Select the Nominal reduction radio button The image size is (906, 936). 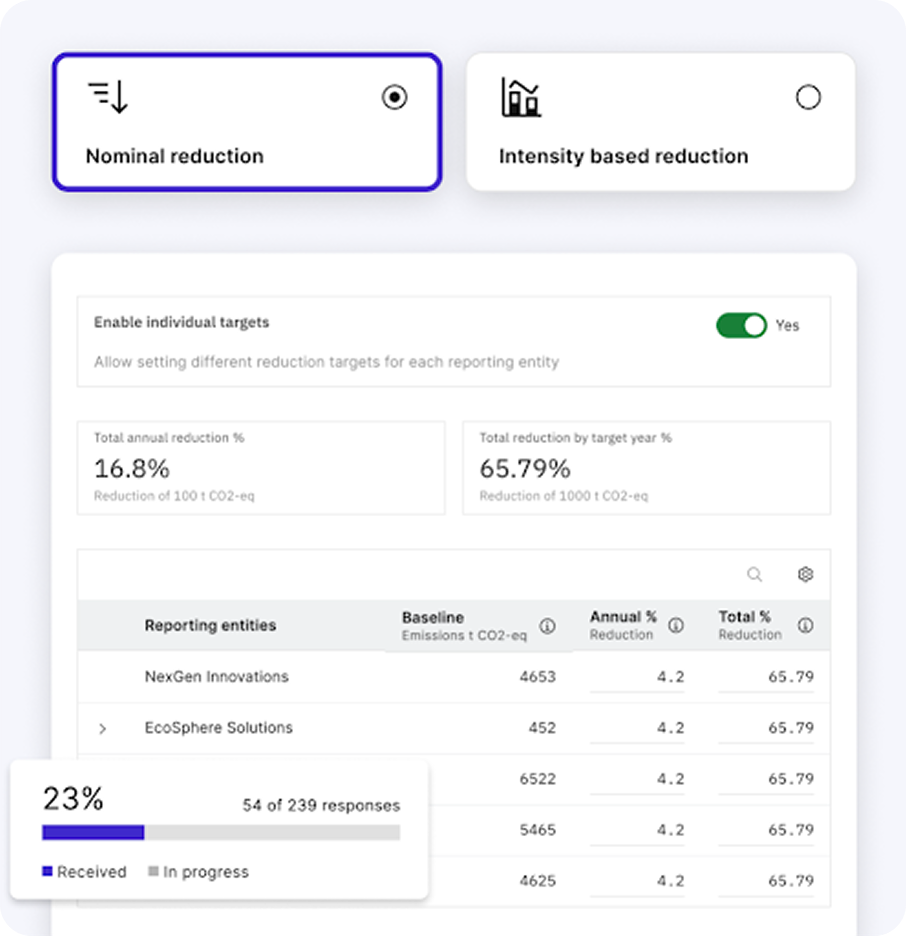coord(395,97)
